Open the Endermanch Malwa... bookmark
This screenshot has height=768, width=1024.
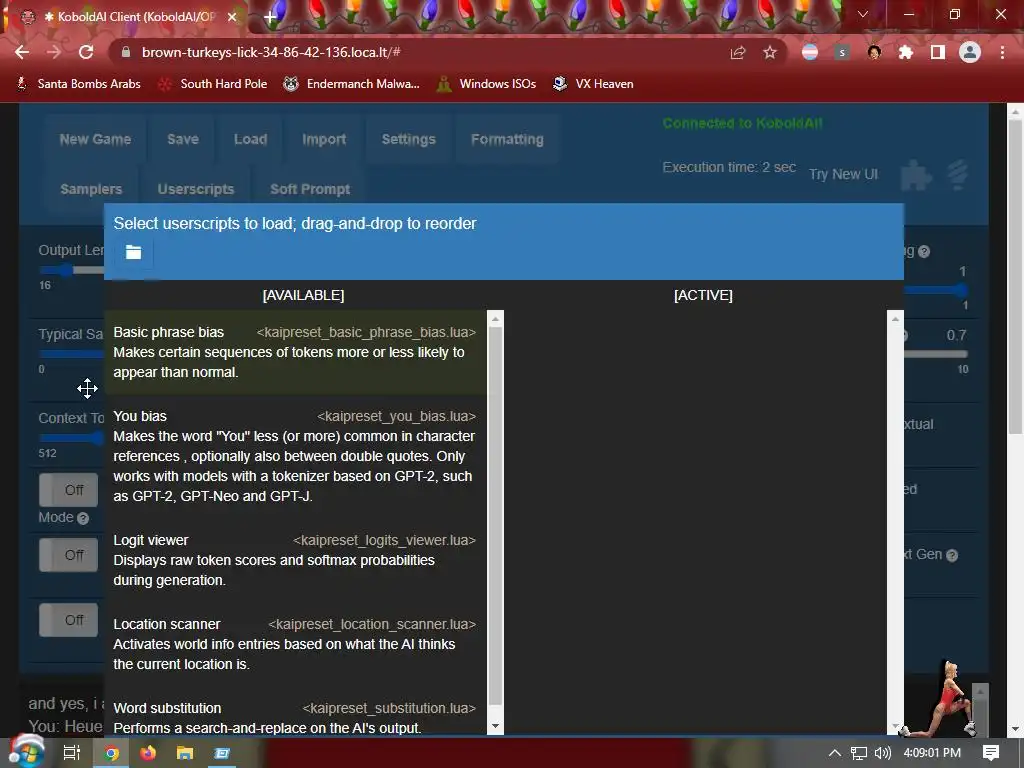(x=351, y=84)
